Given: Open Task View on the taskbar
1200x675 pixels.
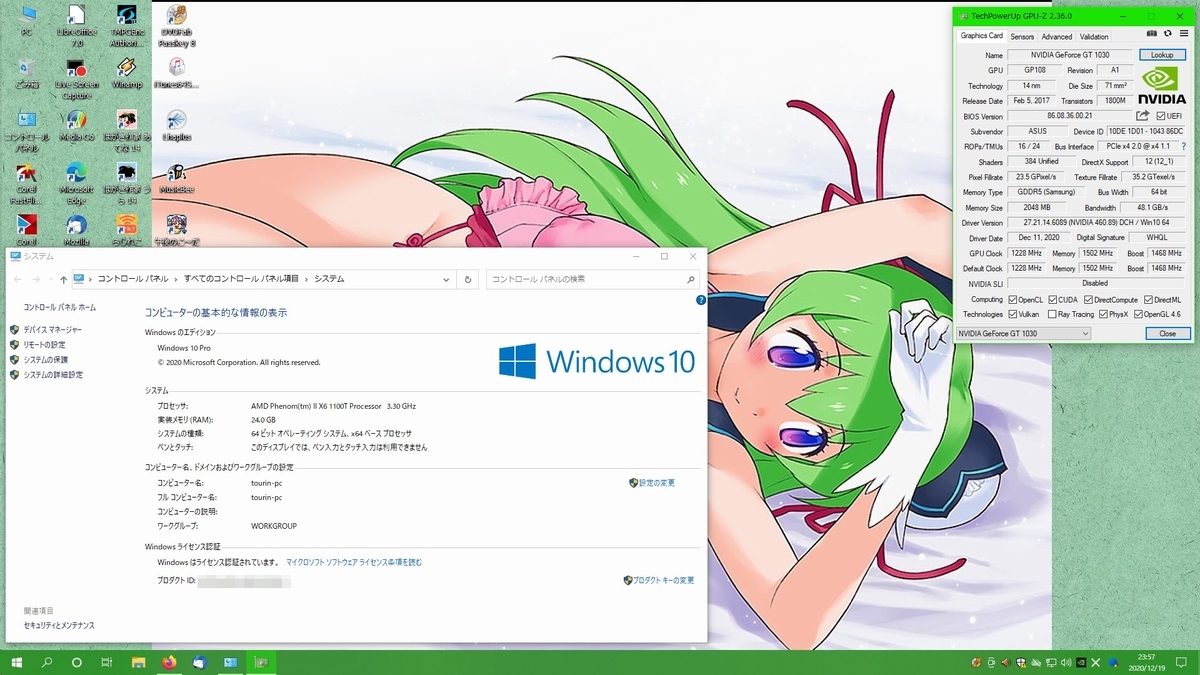Looking at the screenshot, I should 106,662.
